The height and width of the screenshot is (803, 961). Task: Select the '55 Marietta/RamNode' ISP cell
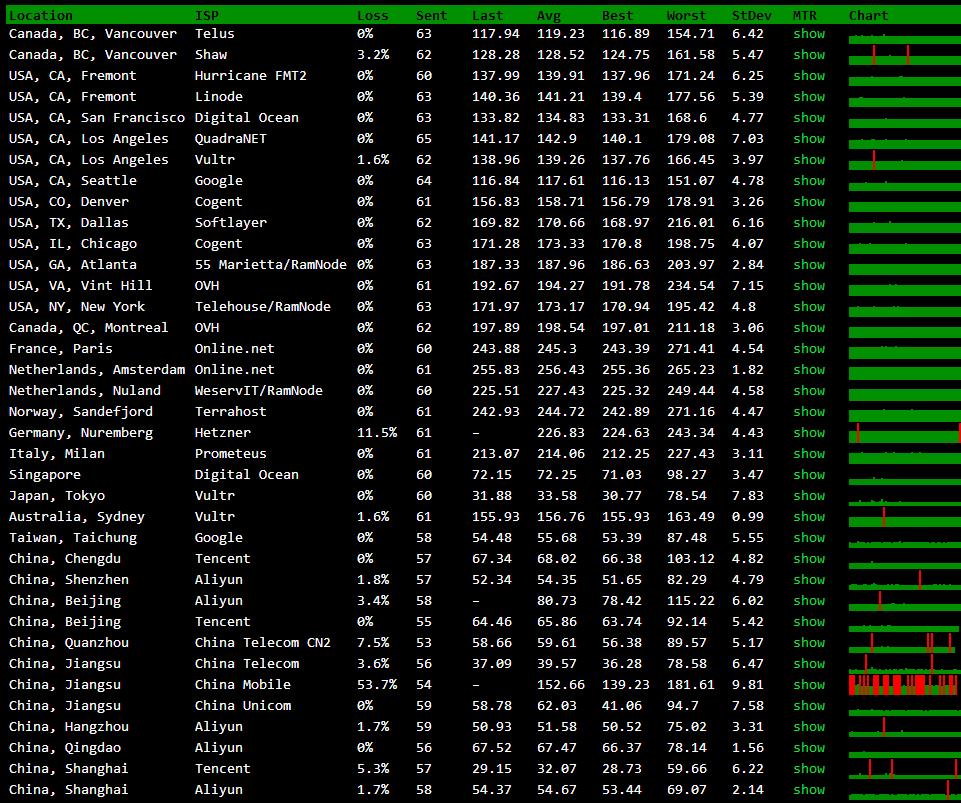coord(270,265)
